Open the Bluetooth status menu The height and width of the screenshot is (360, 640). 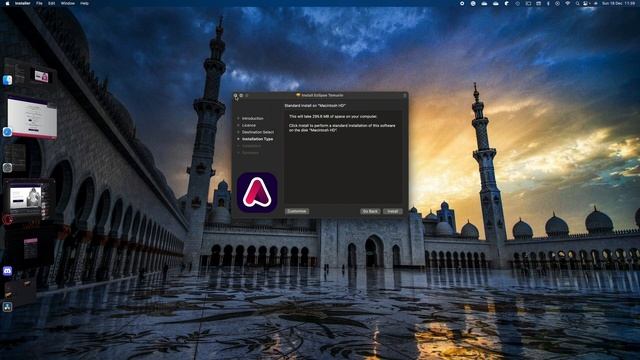(x=548, y=3)
